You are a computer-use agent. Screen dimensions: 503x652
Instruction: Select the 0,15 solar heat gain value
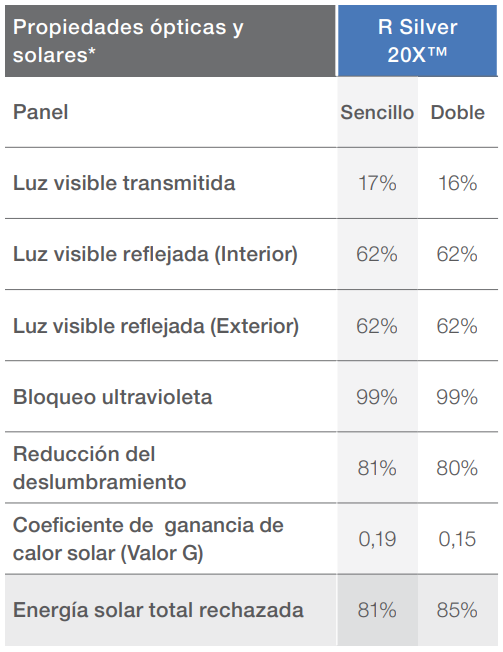457,539
